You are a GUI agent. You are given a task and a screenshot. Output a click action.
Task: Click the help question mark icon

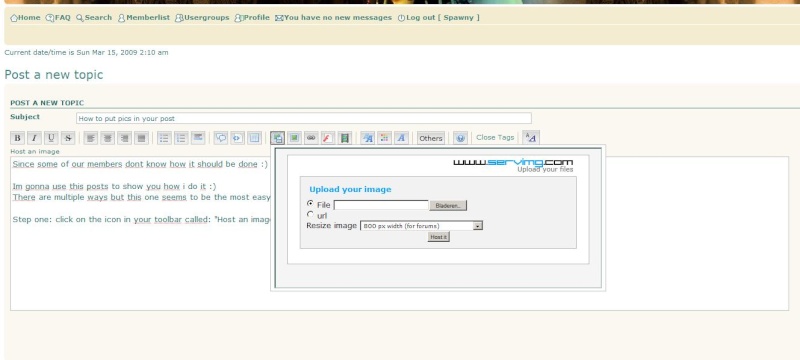[460, 138]
